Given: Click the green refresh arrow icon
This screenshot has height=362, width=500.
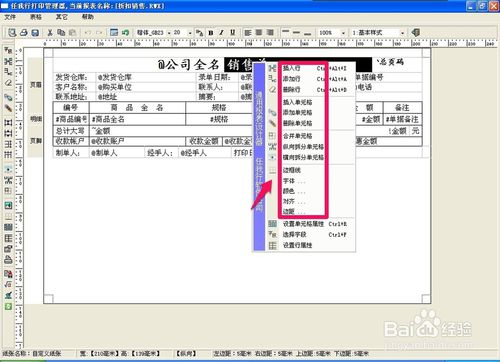Looking at the screenshot, I should click(125, 32).
